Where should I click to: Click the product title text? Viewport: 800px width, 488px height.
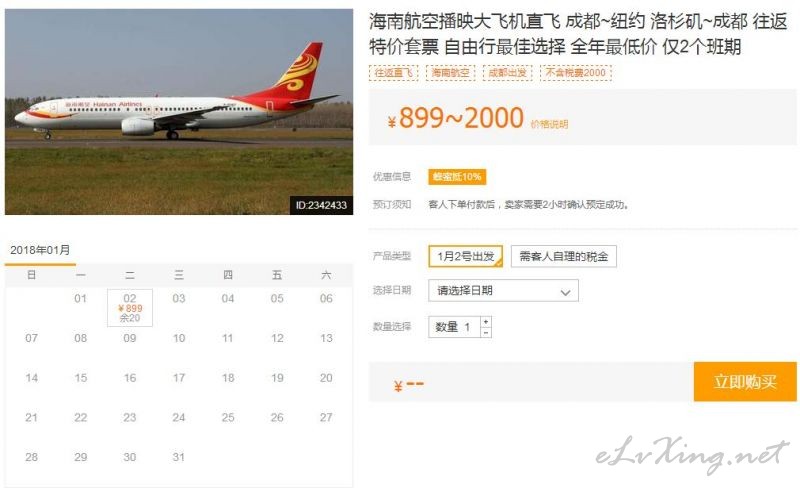578,34
